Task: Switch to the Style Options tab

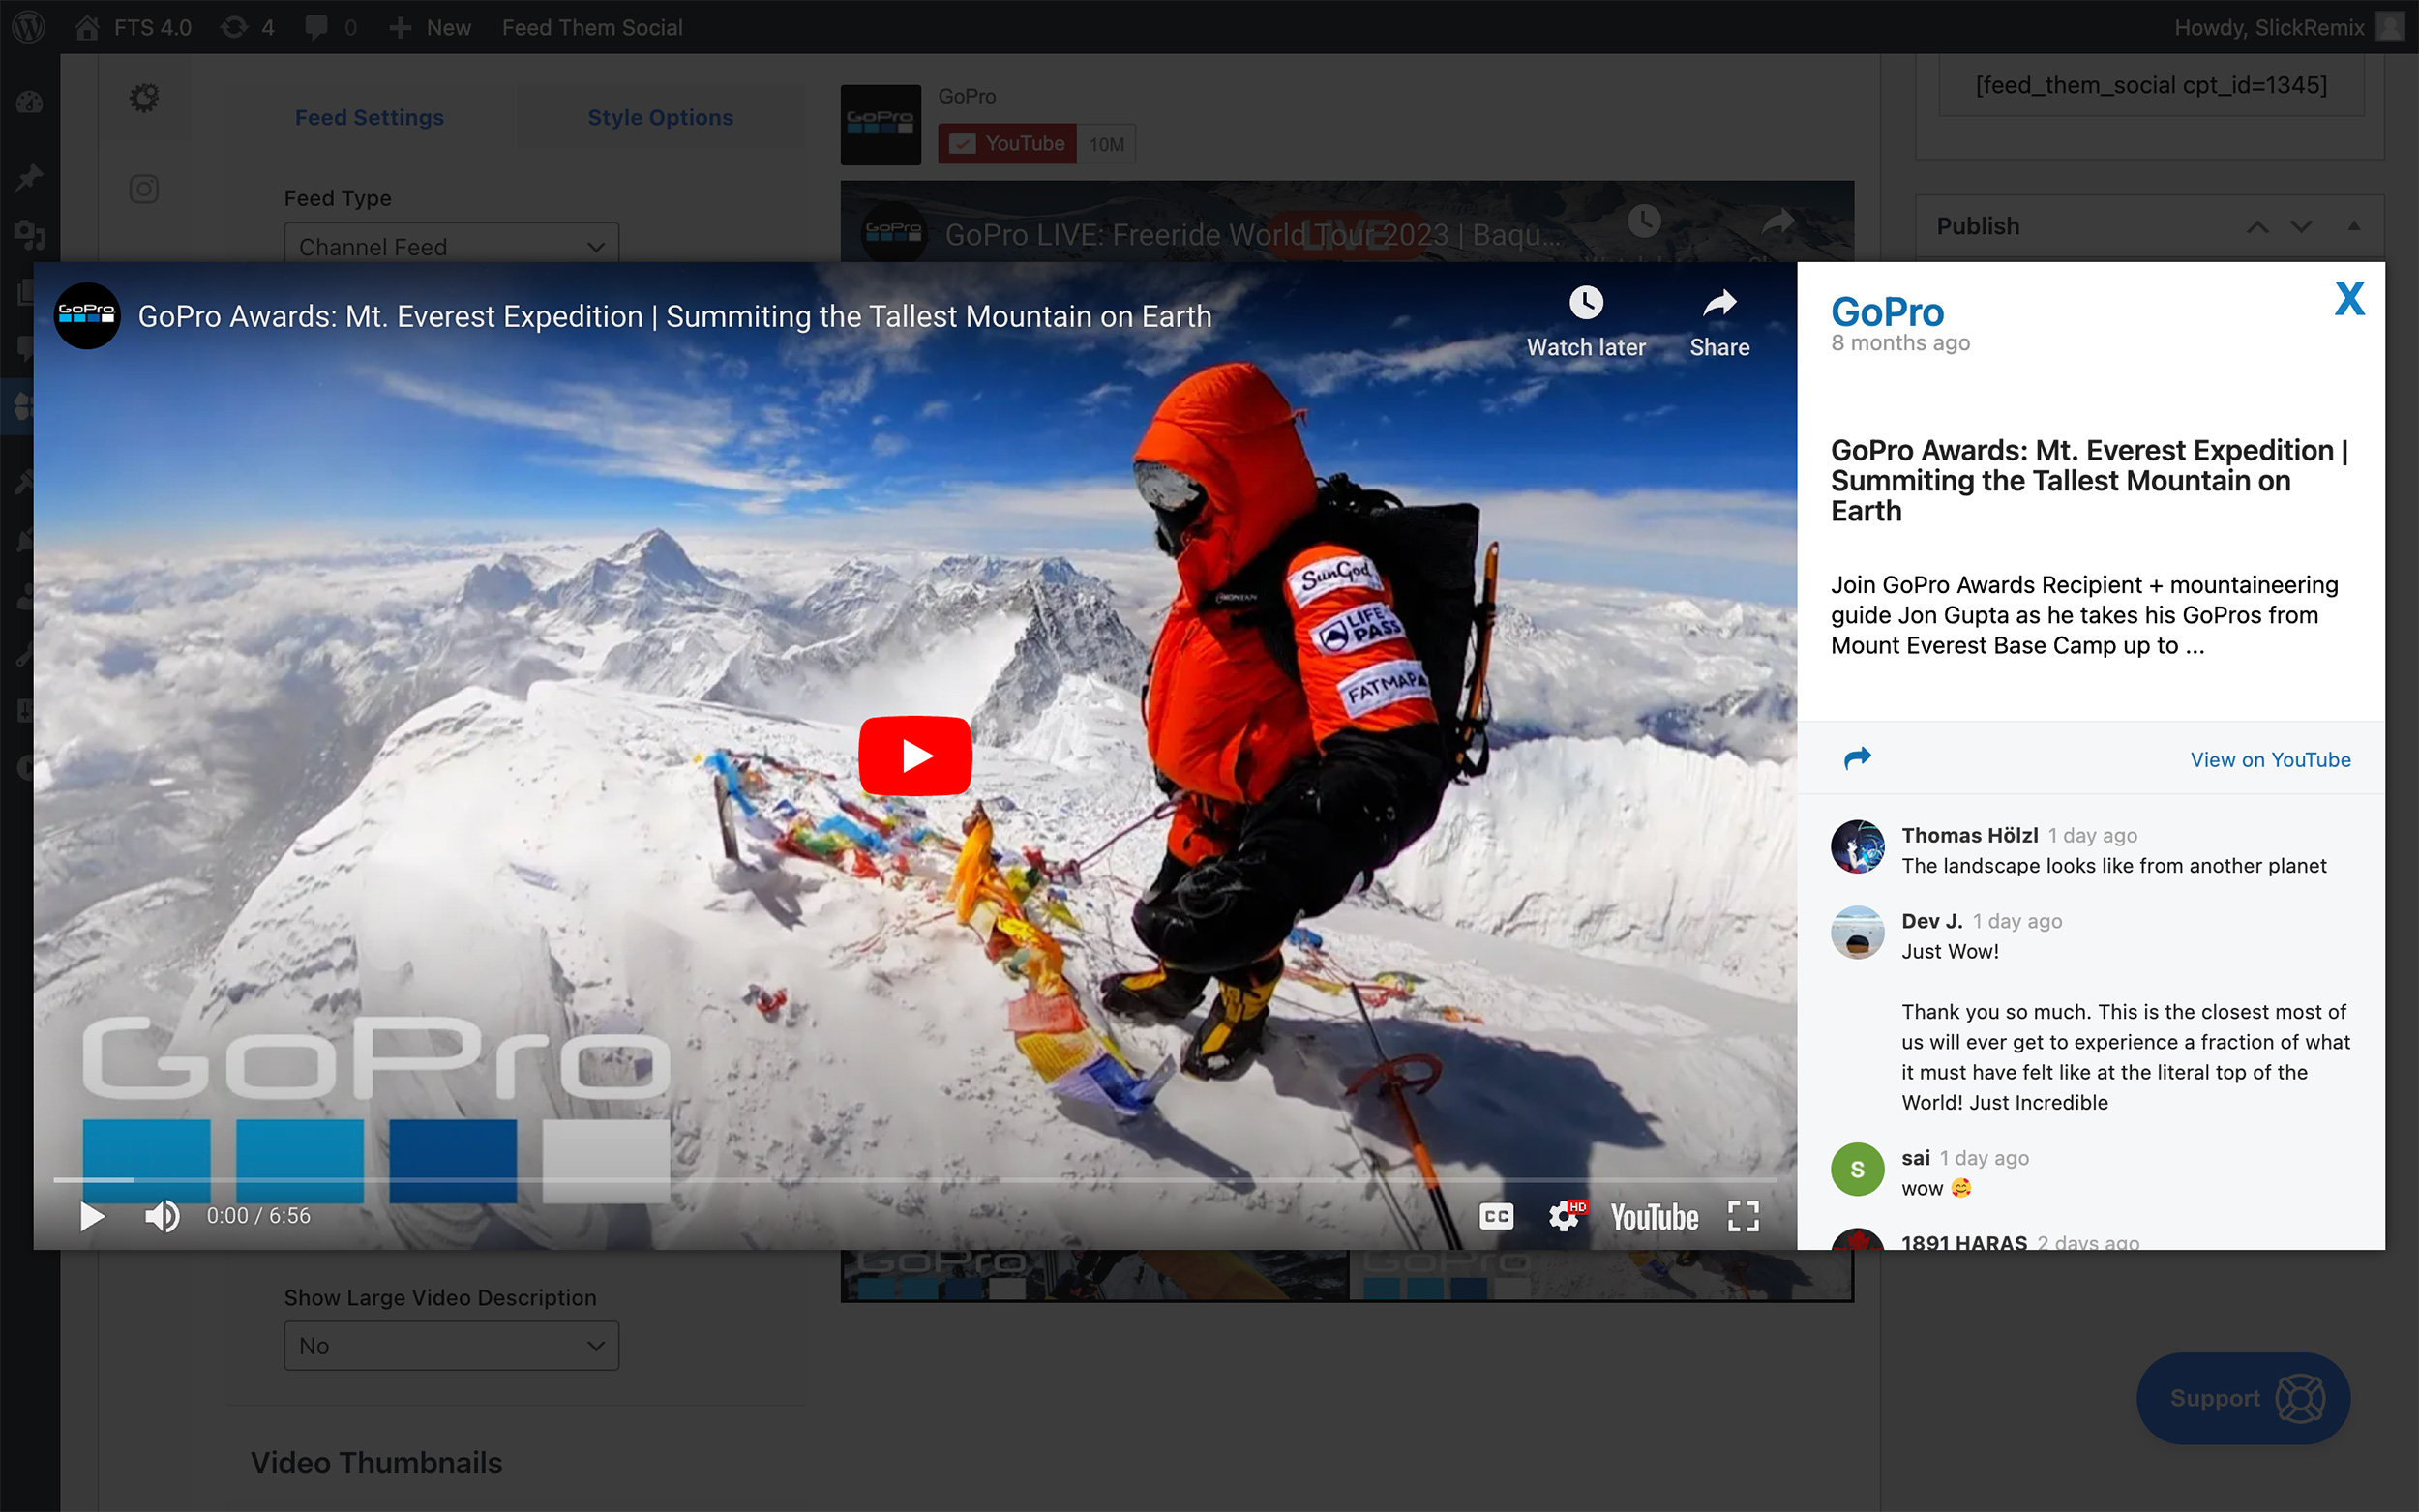Action: tap(660, 117)
